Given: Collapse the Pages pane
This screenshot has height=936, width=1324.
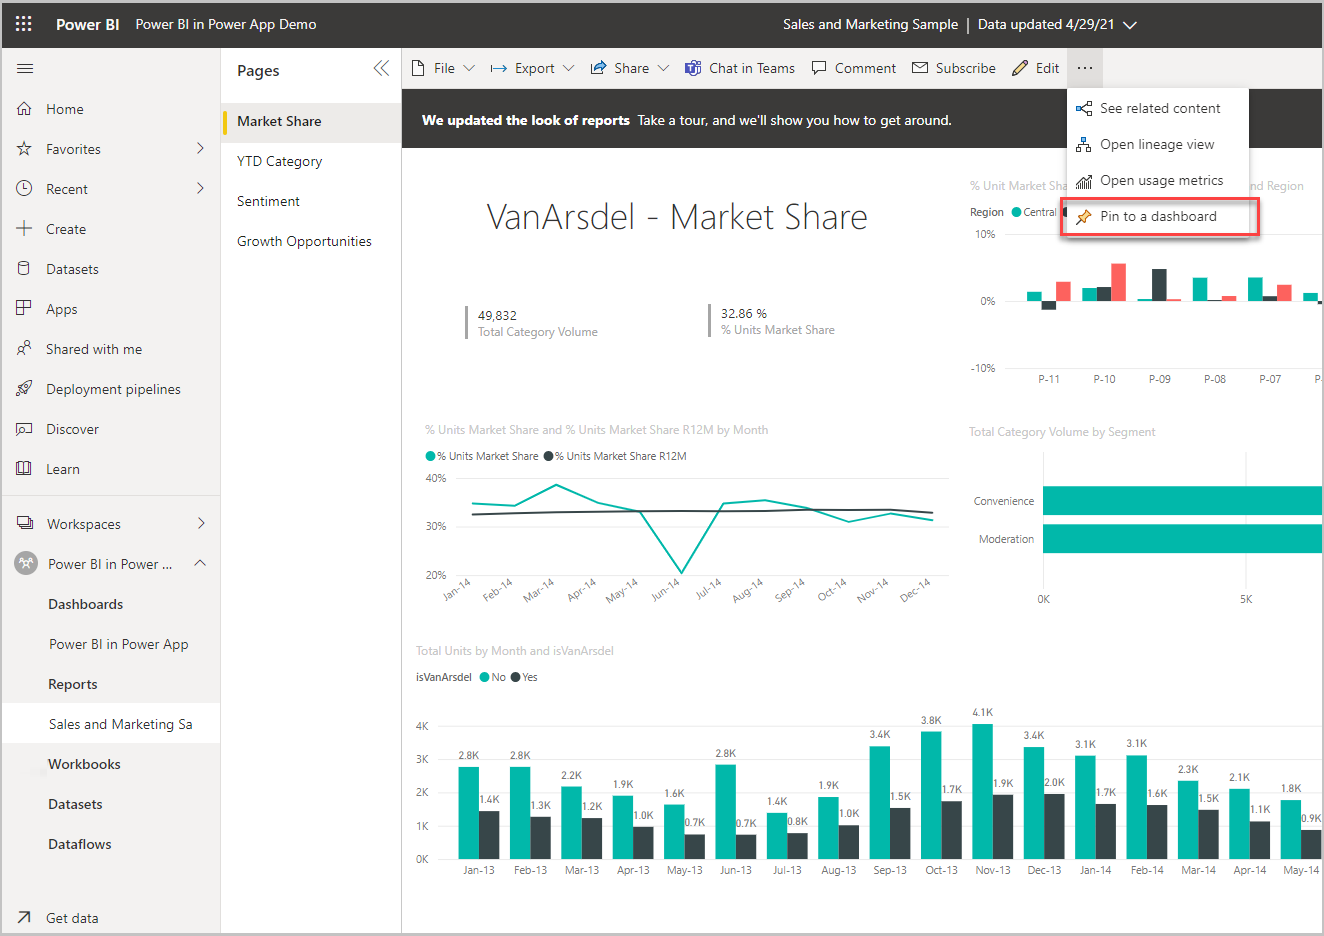Looking at the screenshot, I should click(381, 68).
